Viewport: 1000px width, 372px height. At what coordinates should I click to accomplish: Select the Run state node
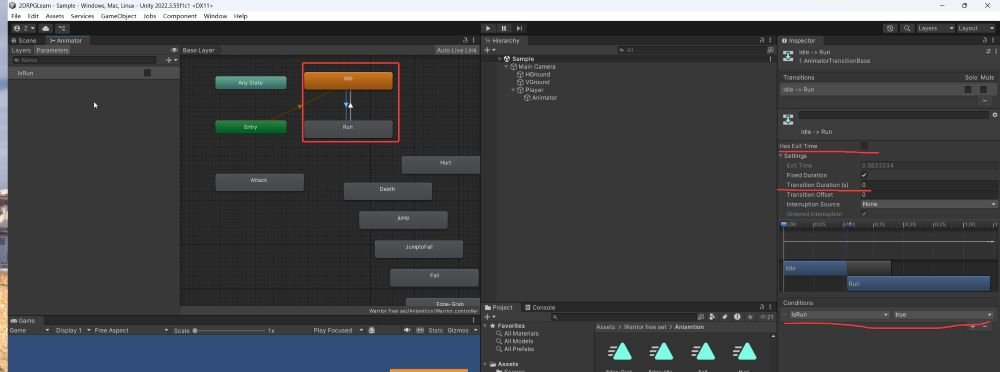point(348,128)
